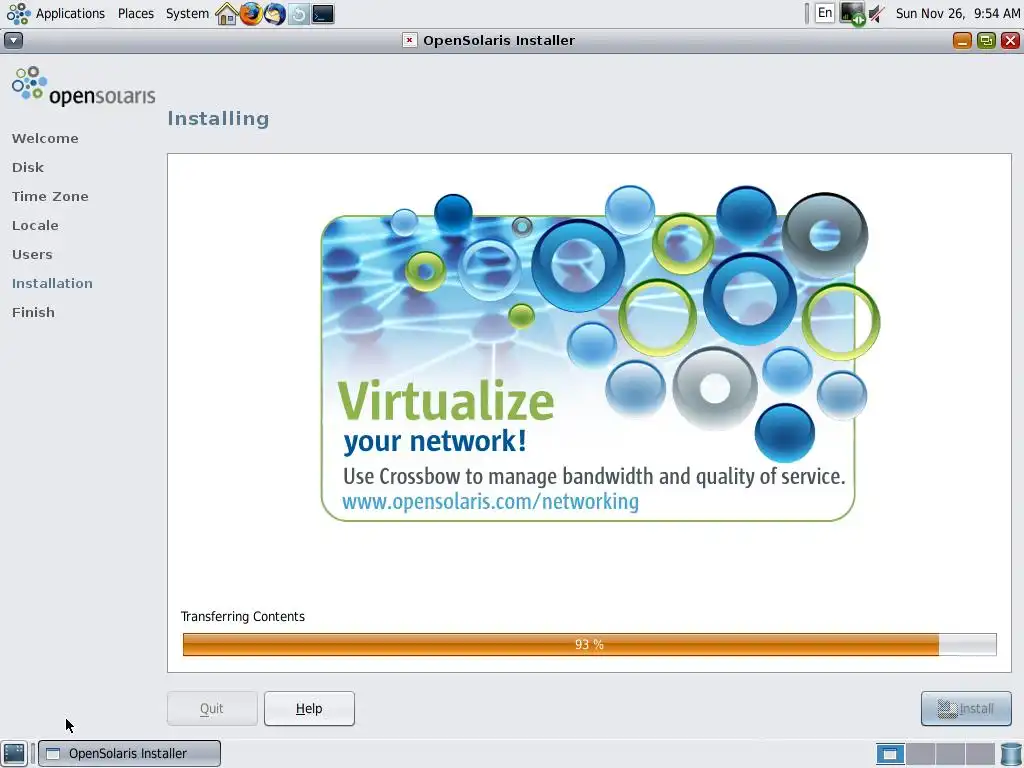
Task: Click the Installing page heading
Action: pyautogui.click(x=218, y=119)
